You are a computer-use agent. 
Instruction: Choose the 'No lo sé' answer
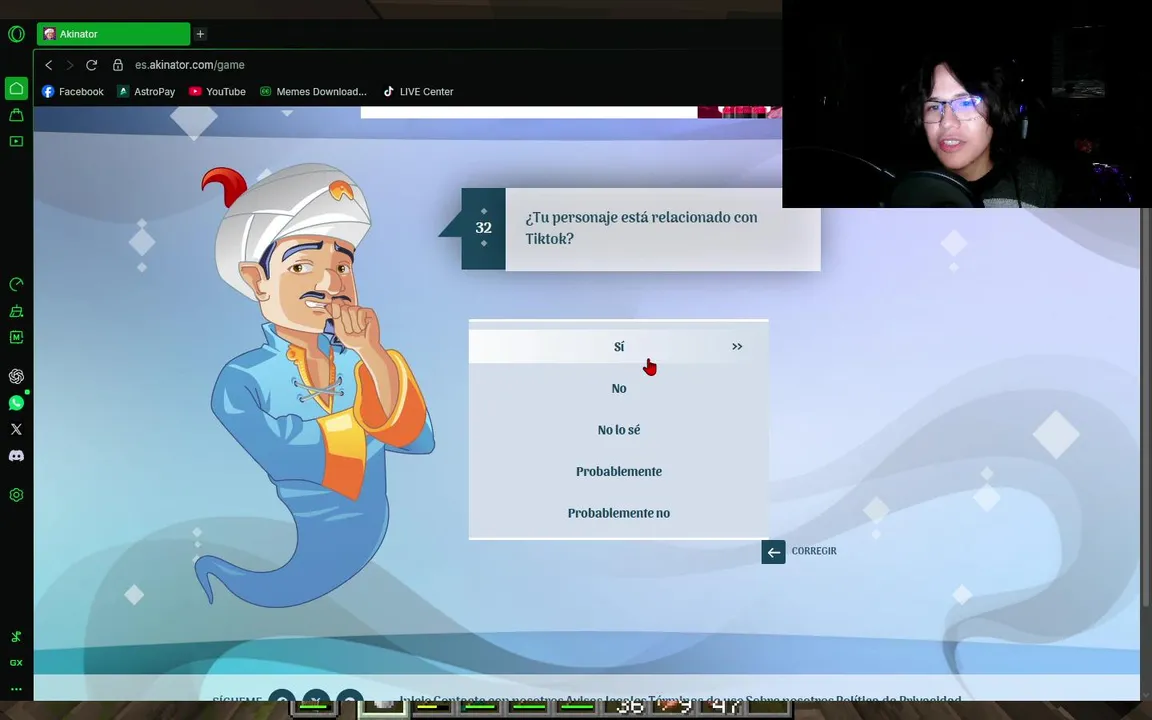point(619,430)
